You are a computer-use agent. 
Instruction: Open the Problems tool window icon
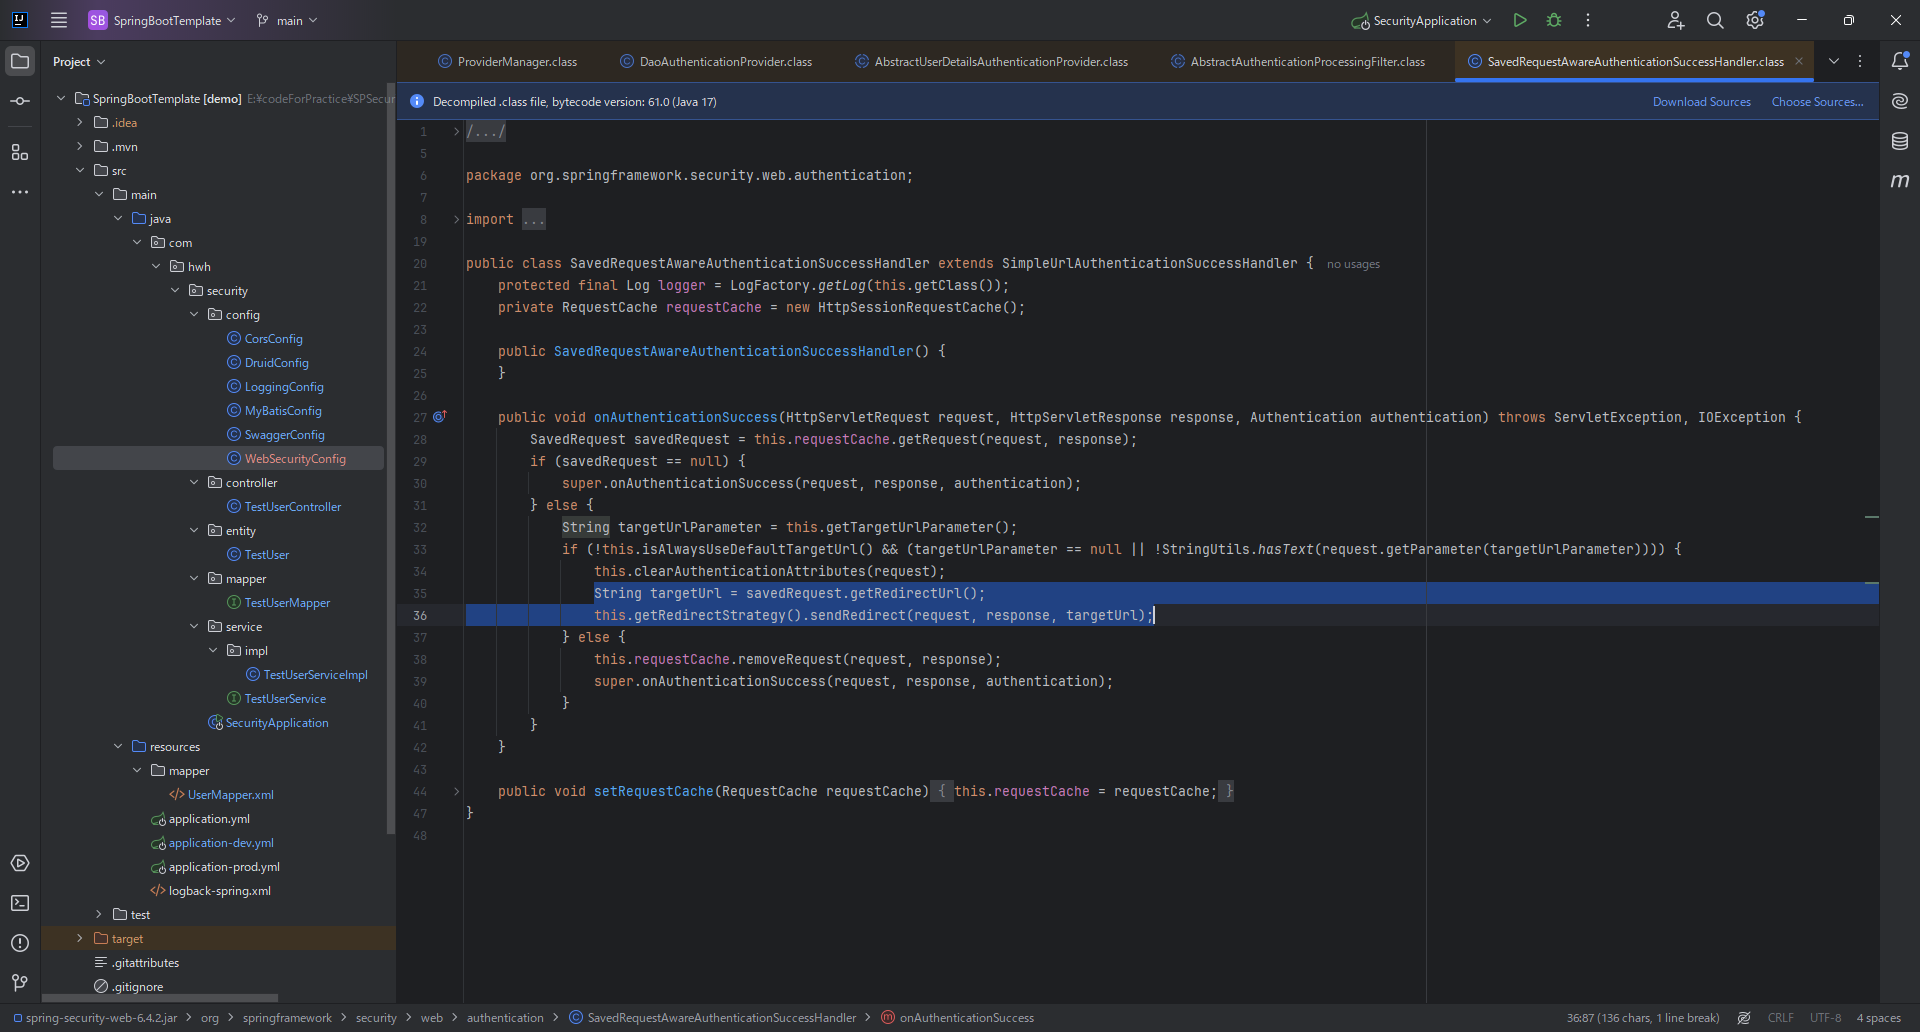point(20,943)
